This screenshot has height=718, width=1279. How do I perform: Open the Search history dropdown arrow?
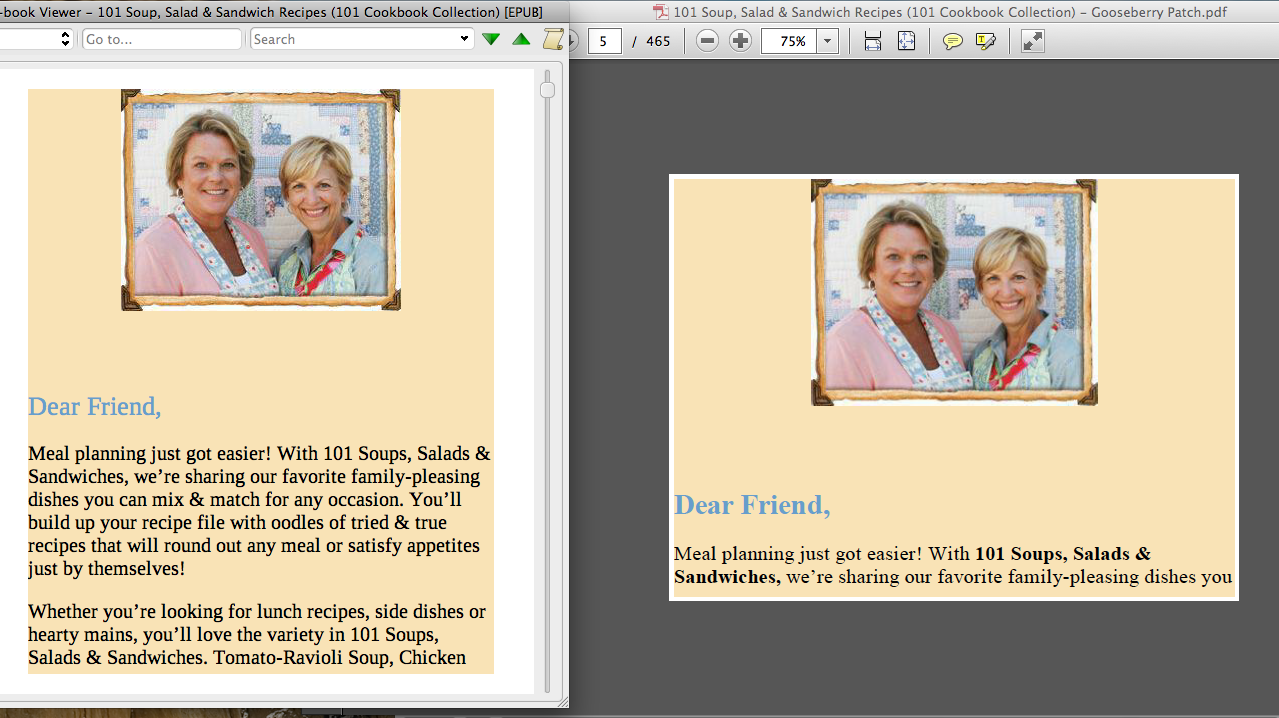pos(465,39)
